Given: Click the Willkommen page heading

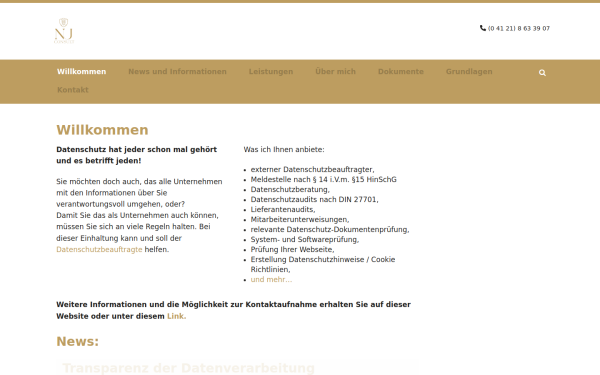Looking at the screenshot, I should [x=102, y=130].
